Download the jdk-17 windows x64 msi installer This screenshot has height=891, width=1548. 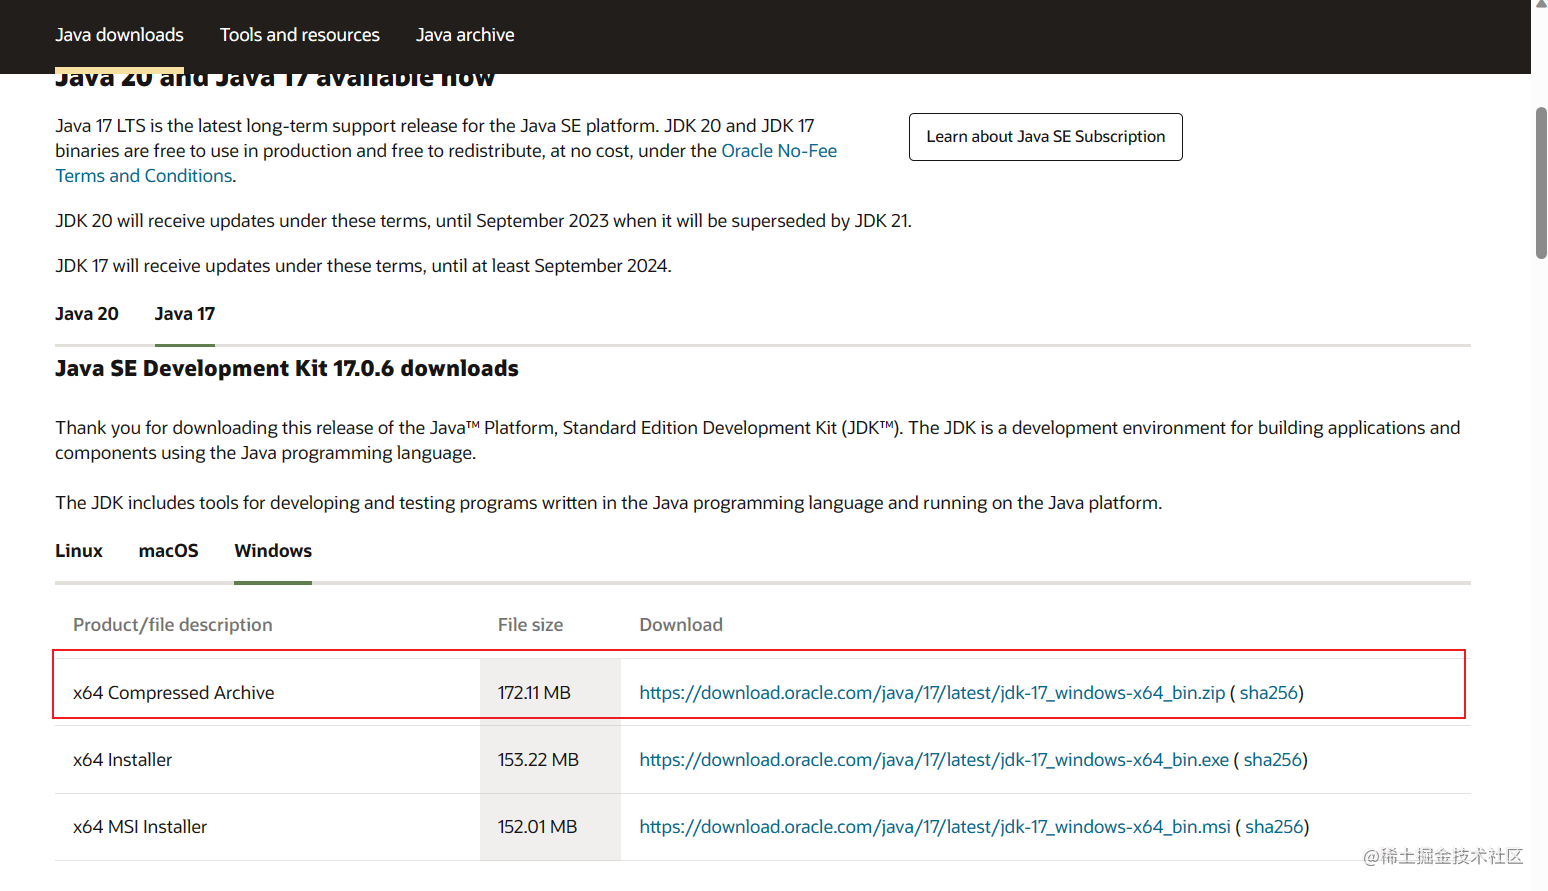click(x=935, y=827)
